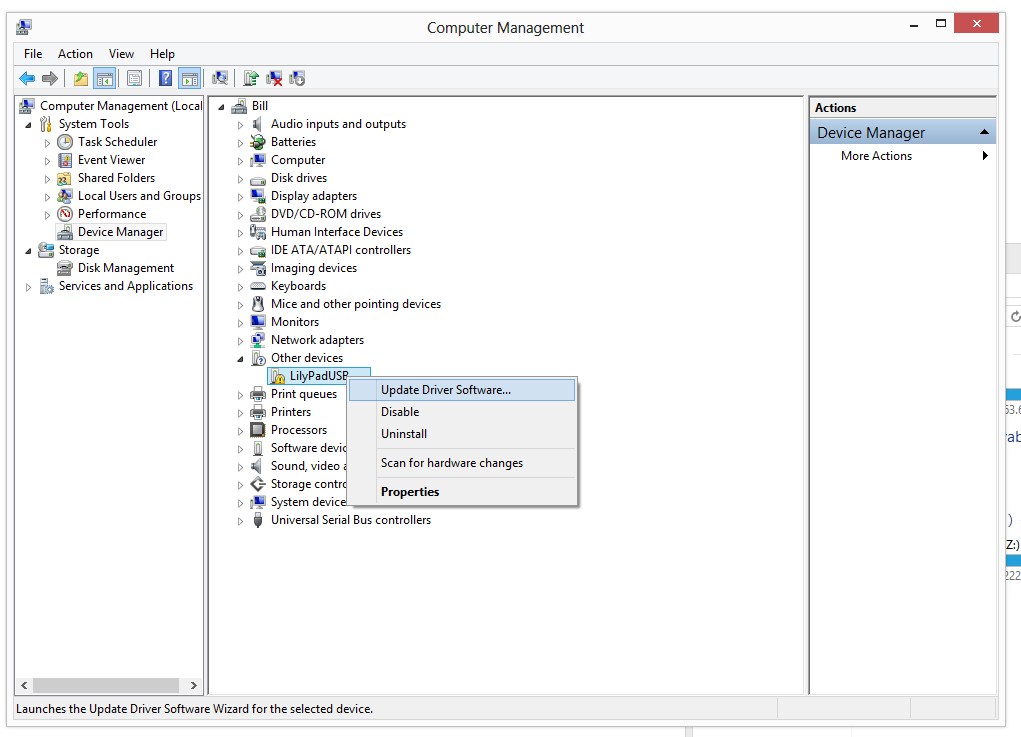Viewport: 1021px width, 737px height.
Task: Click the Print queues printer icon
Action: [258, 394]
